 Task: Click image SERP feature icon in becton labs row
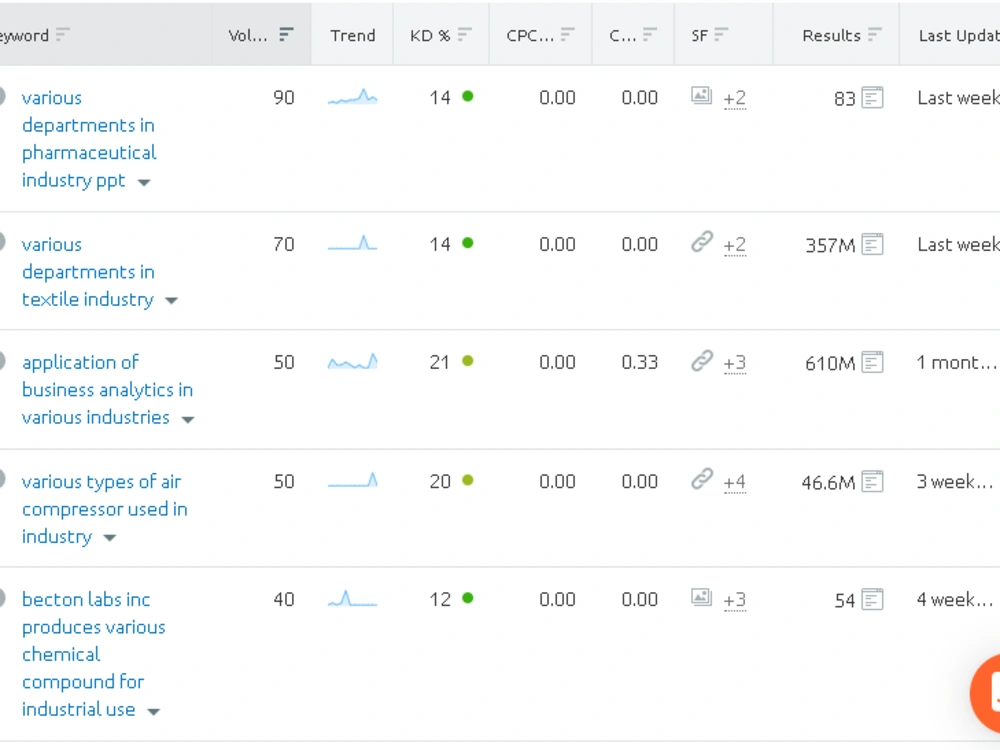point(702,598)
